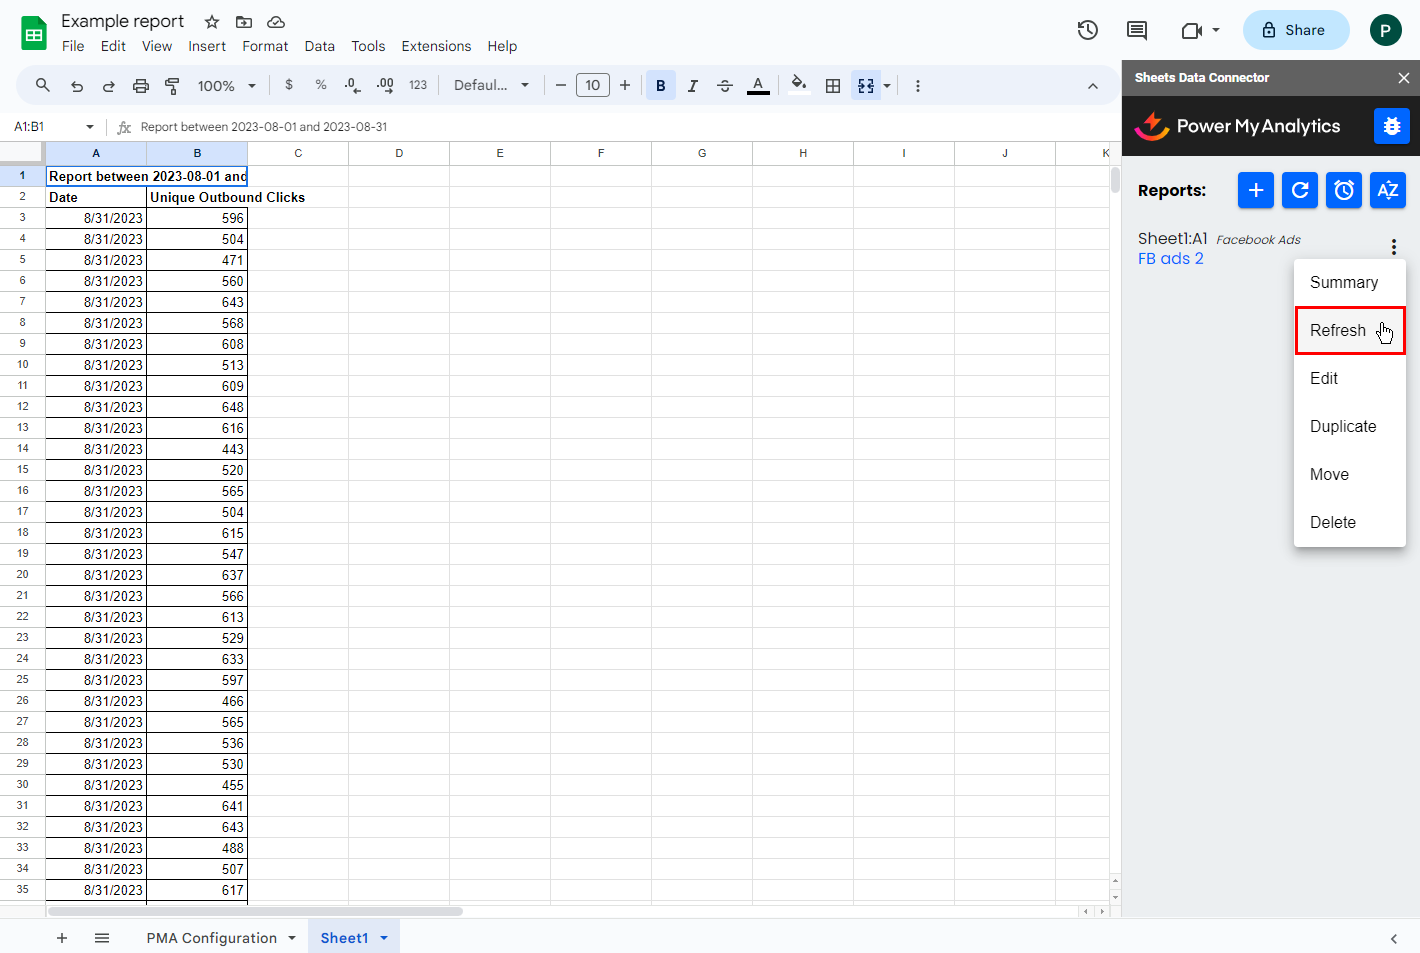Toggle italic formatting
The image size is (1420, 953).
point(692,86)
